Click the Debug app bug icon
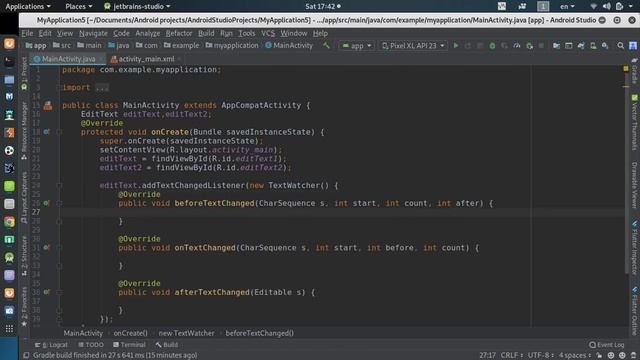 pos(492,46)
